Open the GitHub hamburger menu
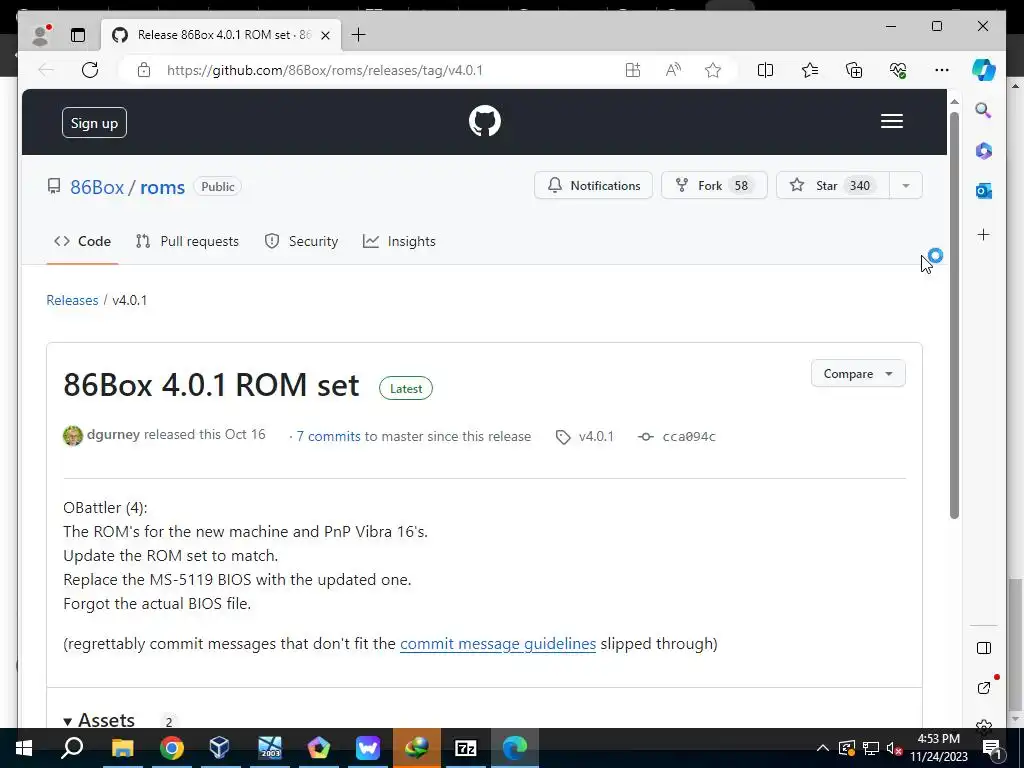The image size is (1024, 768). click(891, 121)
